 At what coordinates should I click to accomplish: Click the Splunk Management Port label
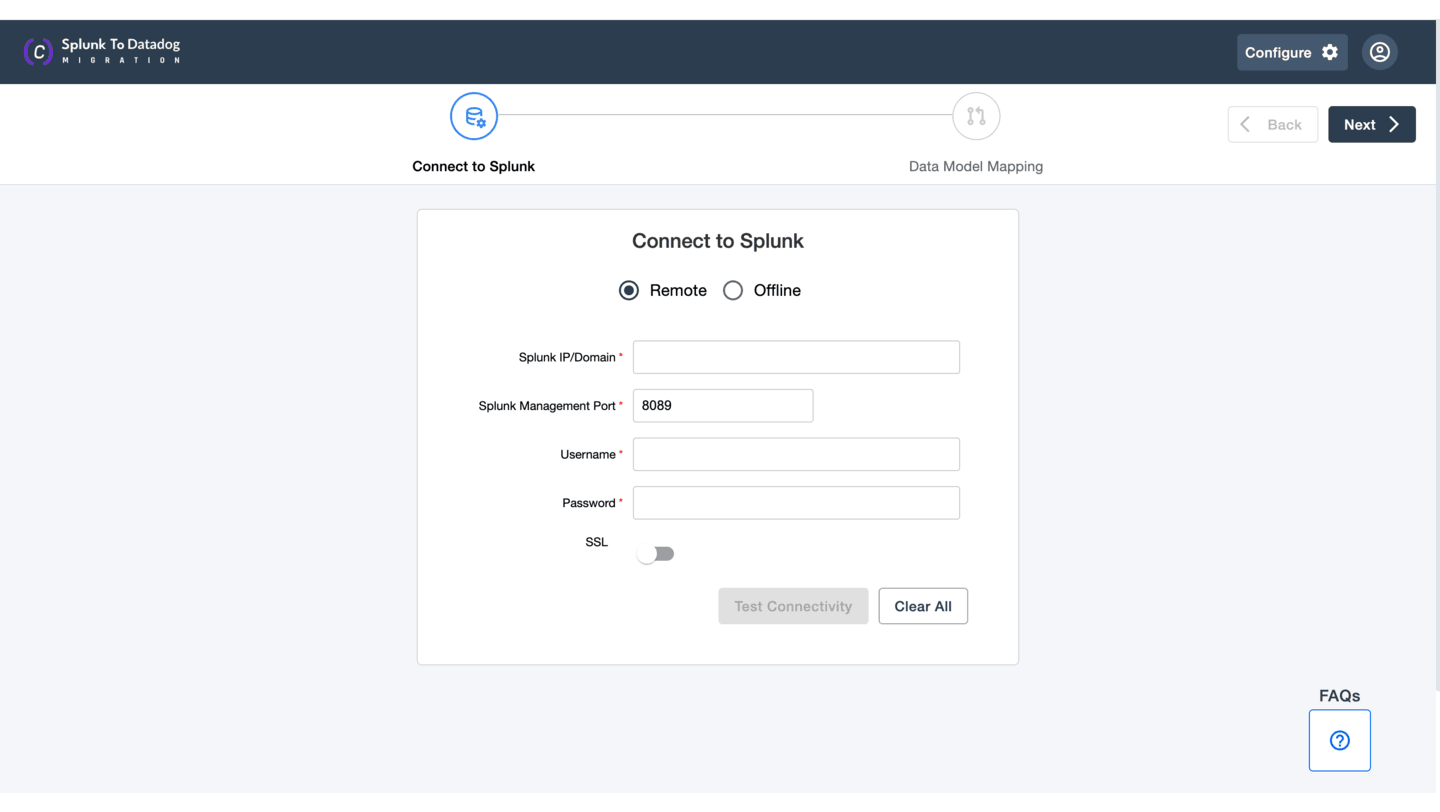coord(547,406)
